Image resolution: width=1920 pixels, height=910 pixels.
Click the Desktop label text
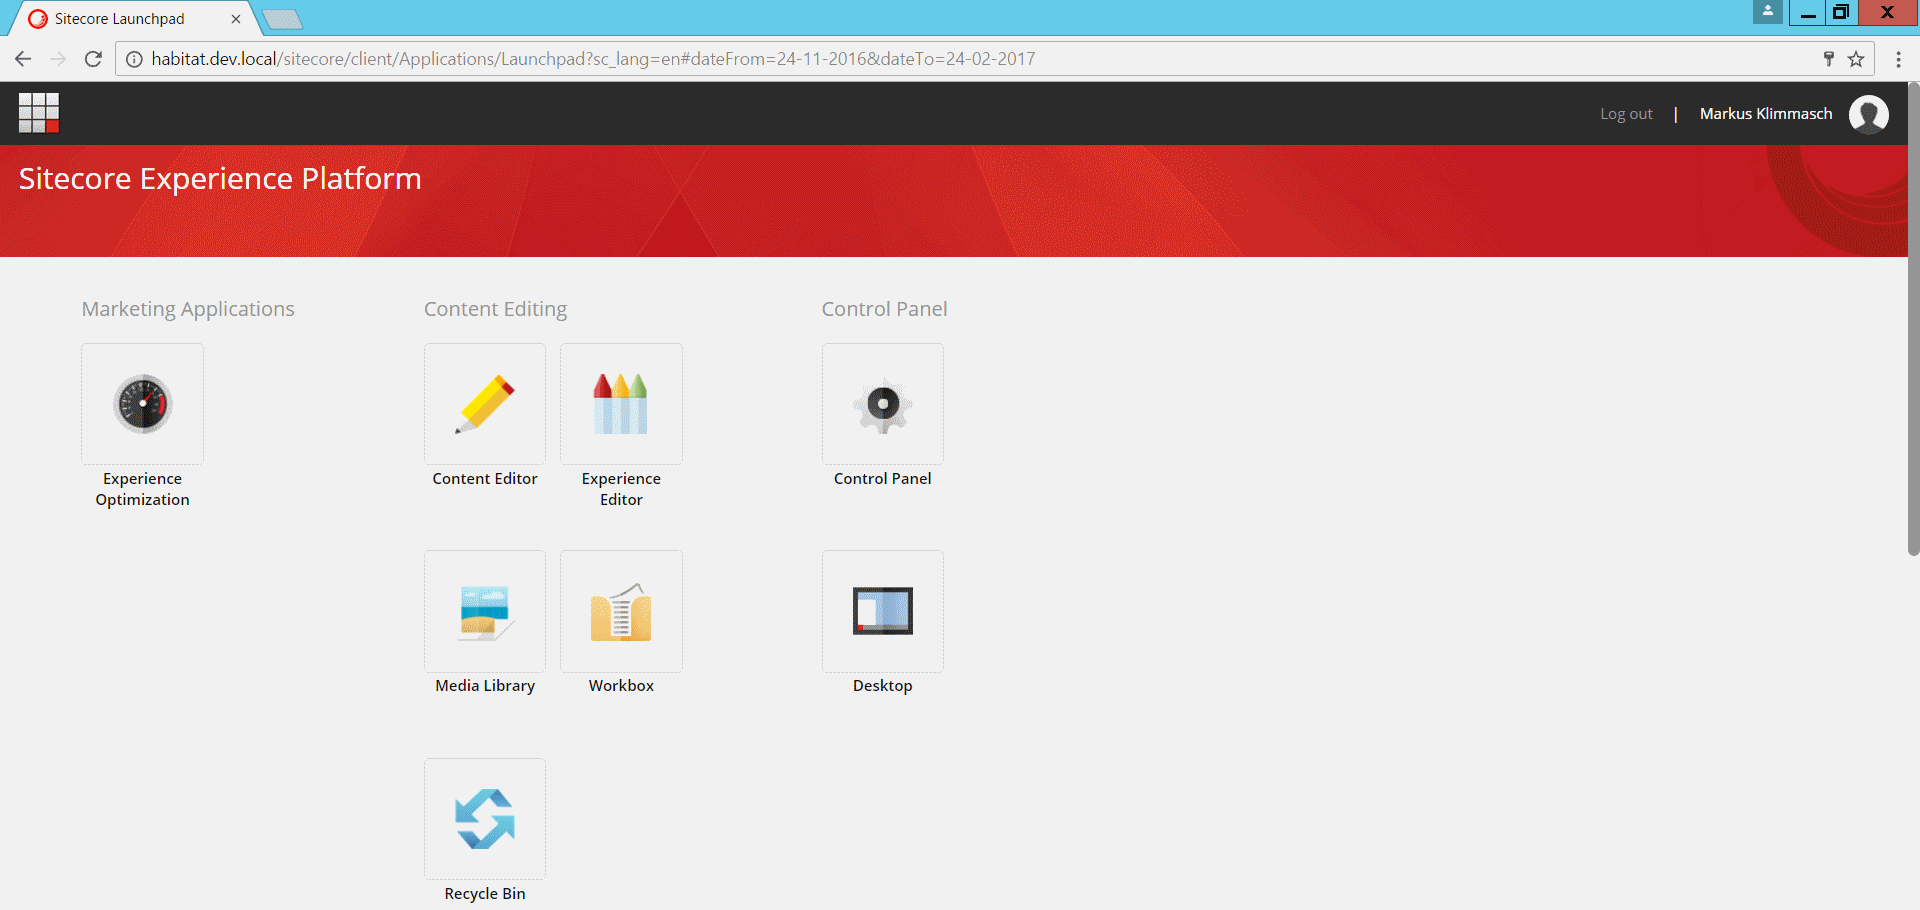click(883, 686)
